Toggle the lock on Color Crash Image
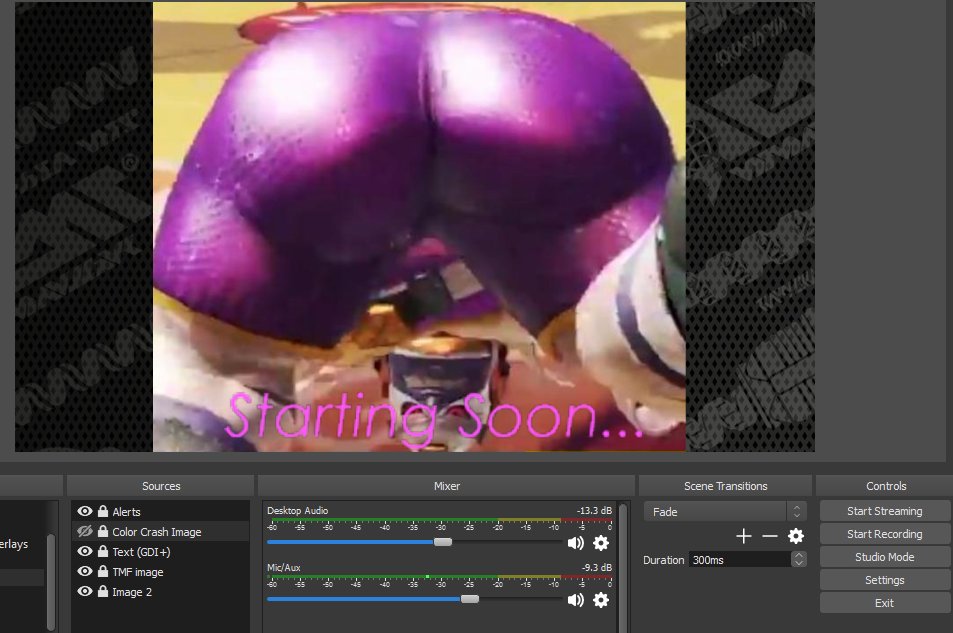 point(103,531)
